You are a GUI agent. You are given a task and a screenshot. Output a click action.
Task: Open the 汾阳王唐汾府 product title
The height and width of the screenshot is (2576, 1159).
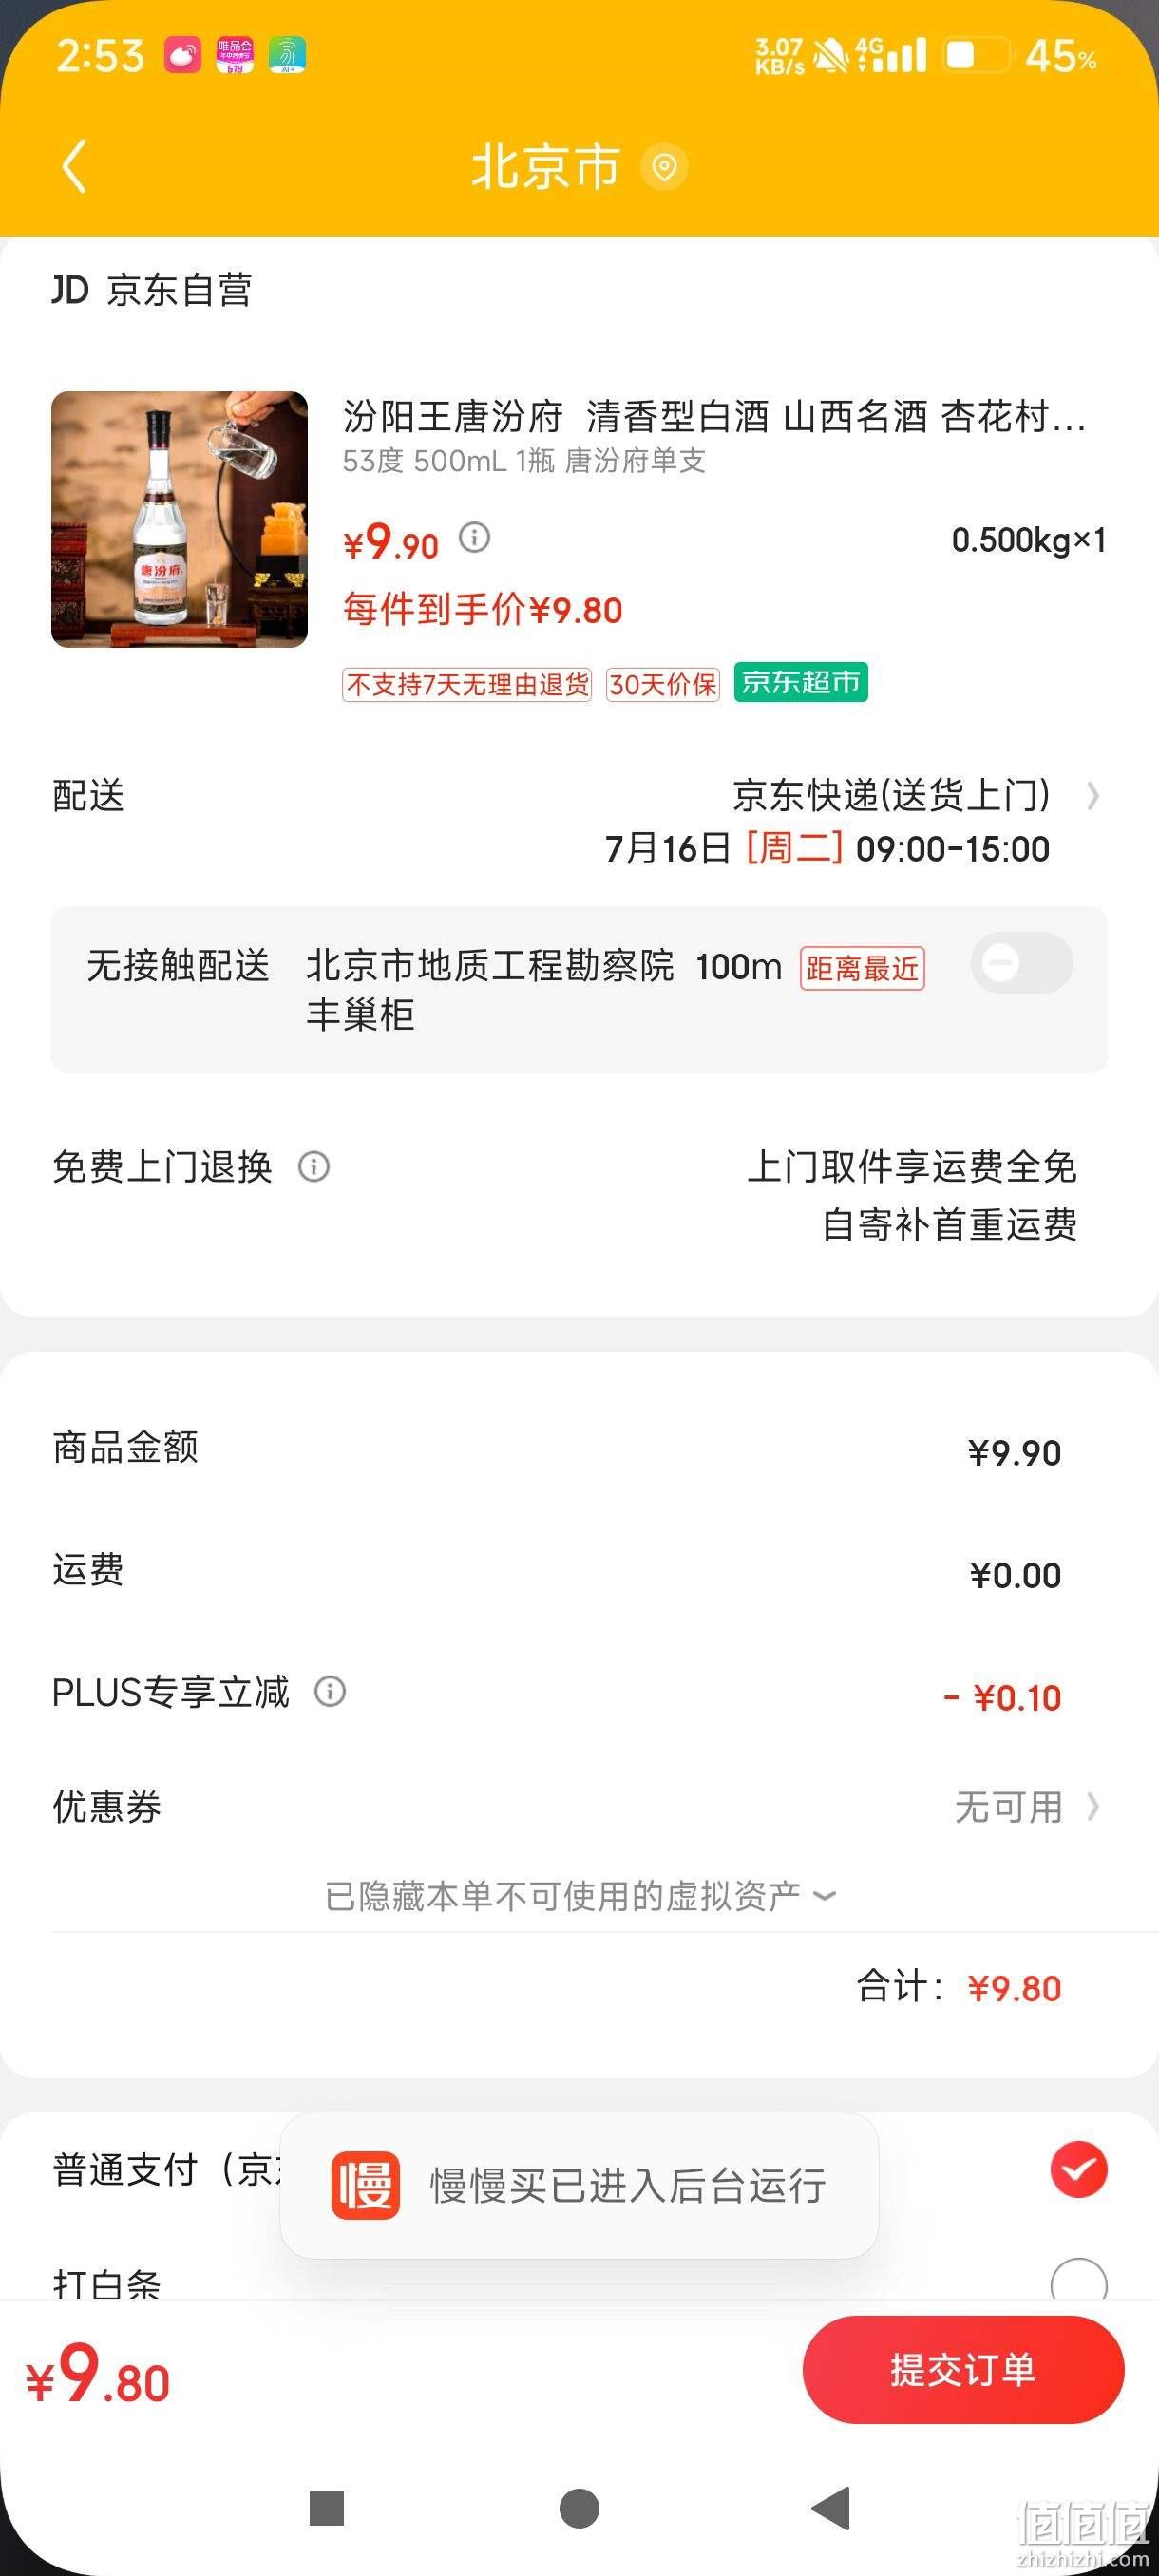(714, 417)
